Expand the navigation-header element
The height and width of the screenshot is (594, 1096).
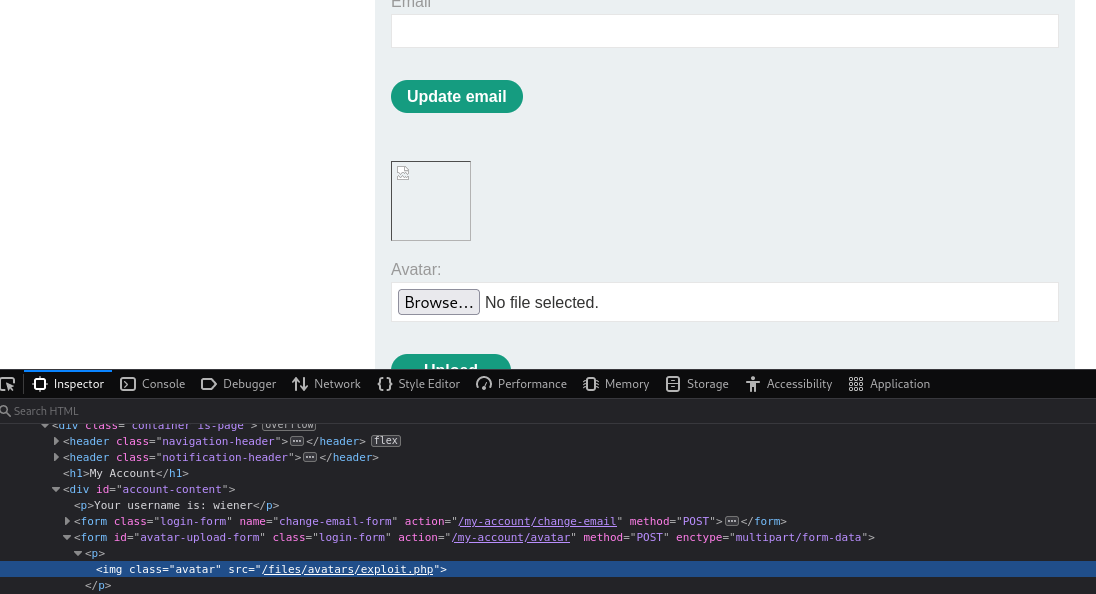(x=56, y=441)
